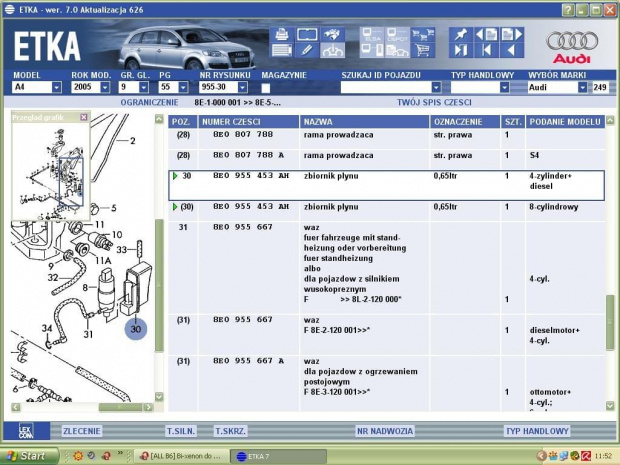The width and height of the screenshot is (620, 465).
Task: Expand the WYBÓR MARKI dropdown showing Audi
Action: pyautogui.click(x=583, y=88)
